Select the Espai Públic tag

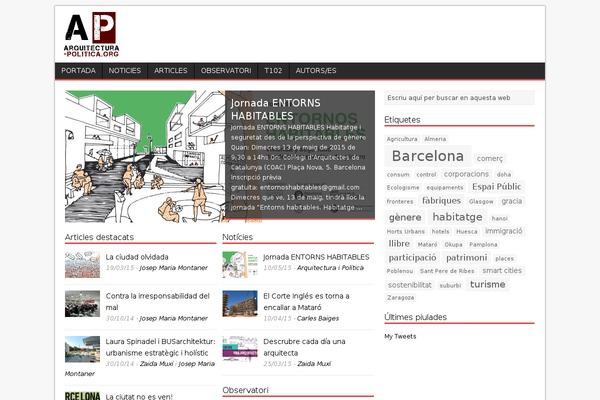pos(497,187)
